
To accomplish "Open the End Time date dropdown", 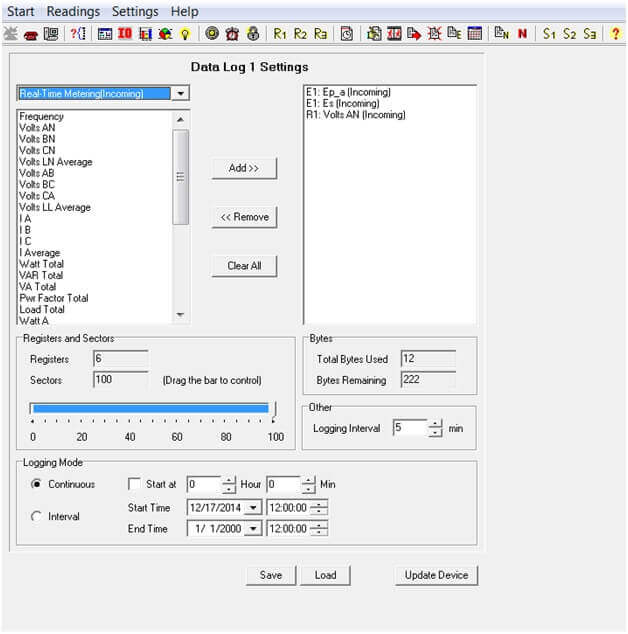I will (x=253, y=529).
